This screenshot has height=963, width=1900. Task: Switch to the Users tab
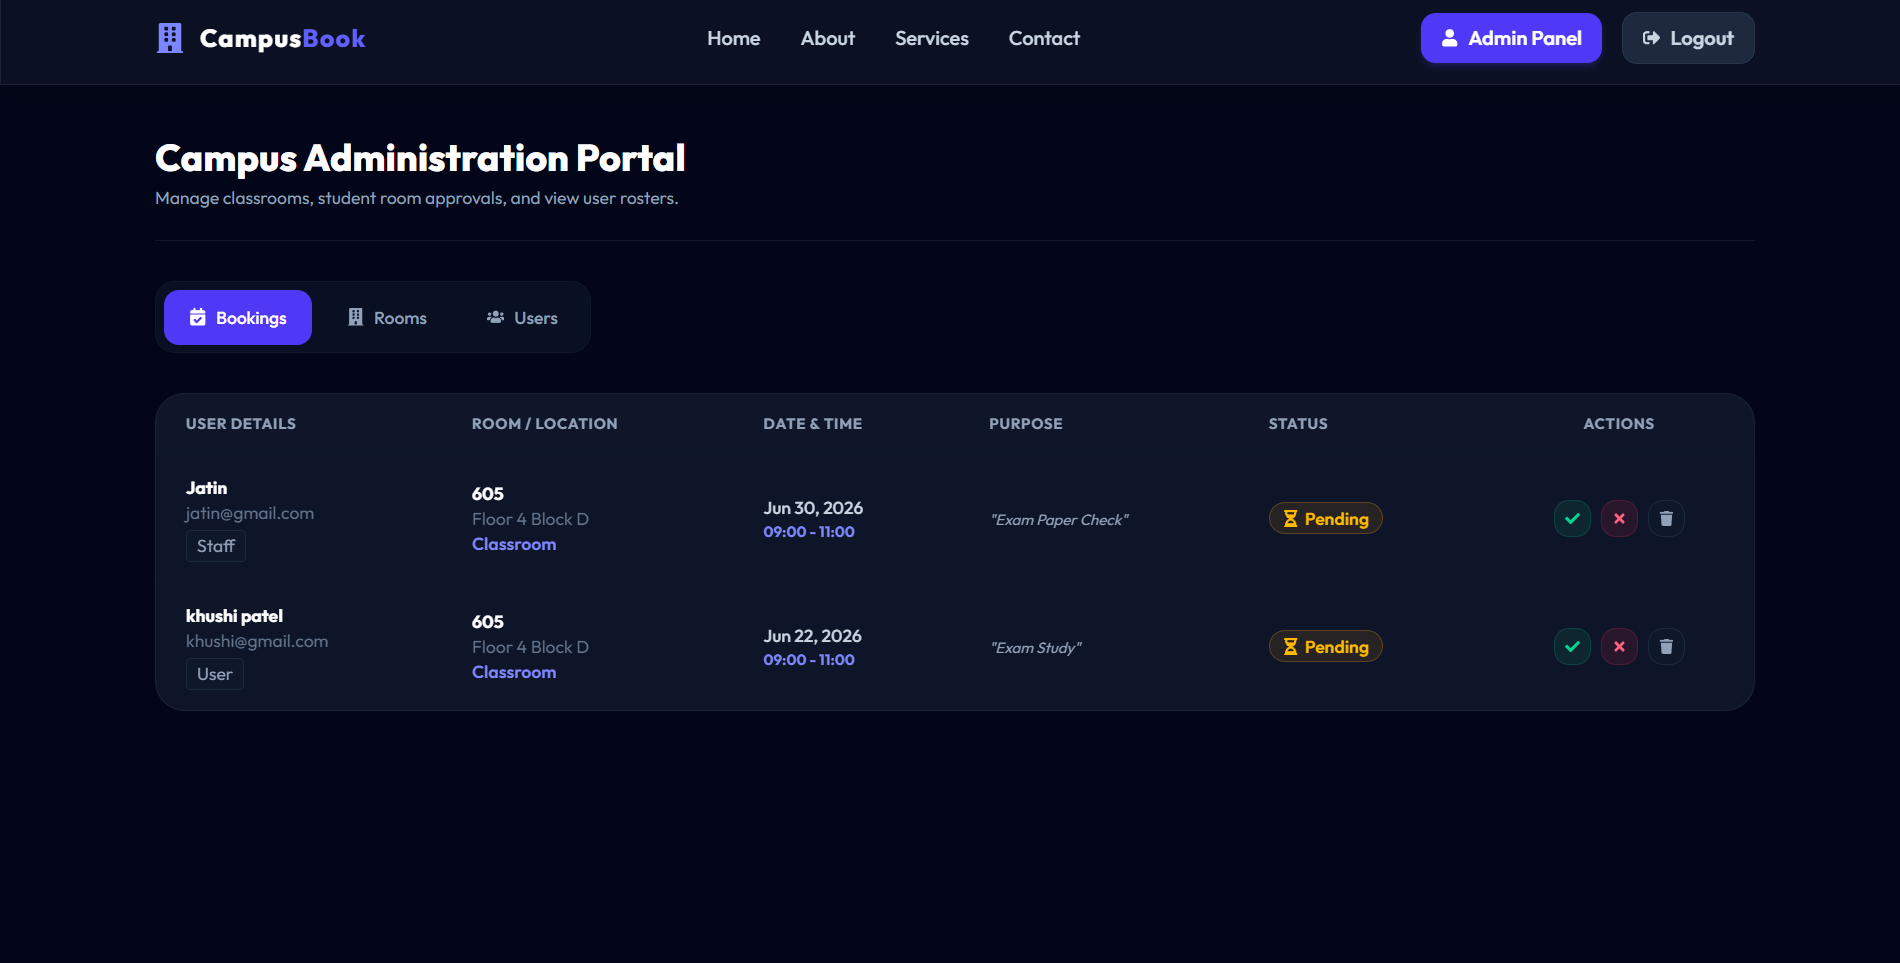click(522, 318)
